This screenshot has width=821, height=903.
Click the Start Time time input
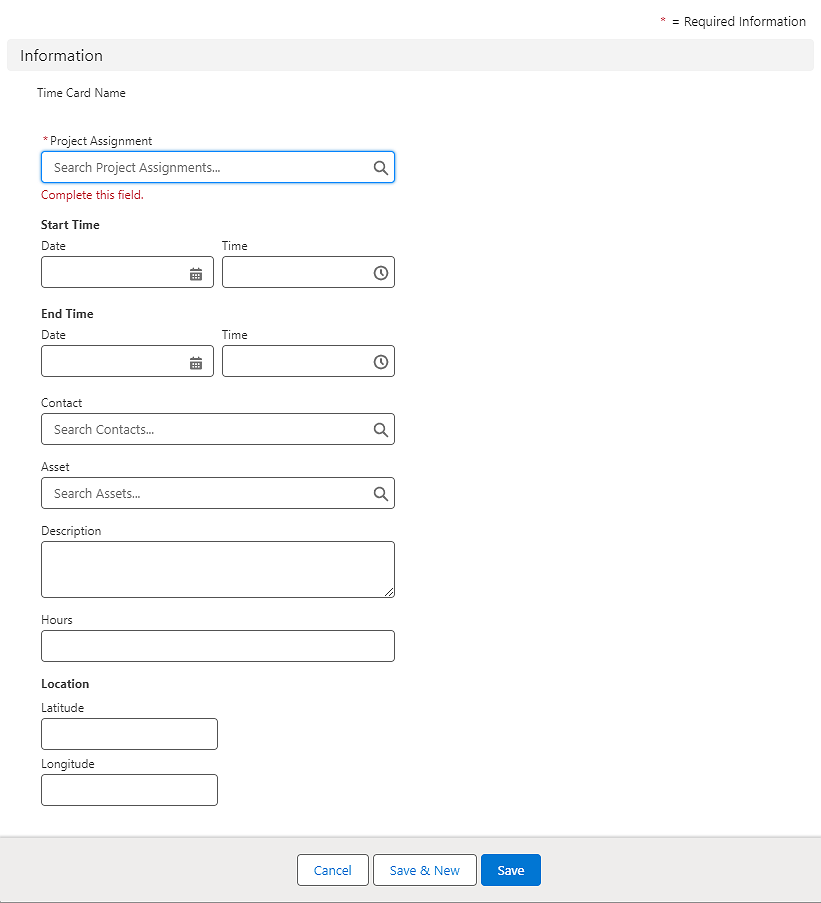pos(295,273)
